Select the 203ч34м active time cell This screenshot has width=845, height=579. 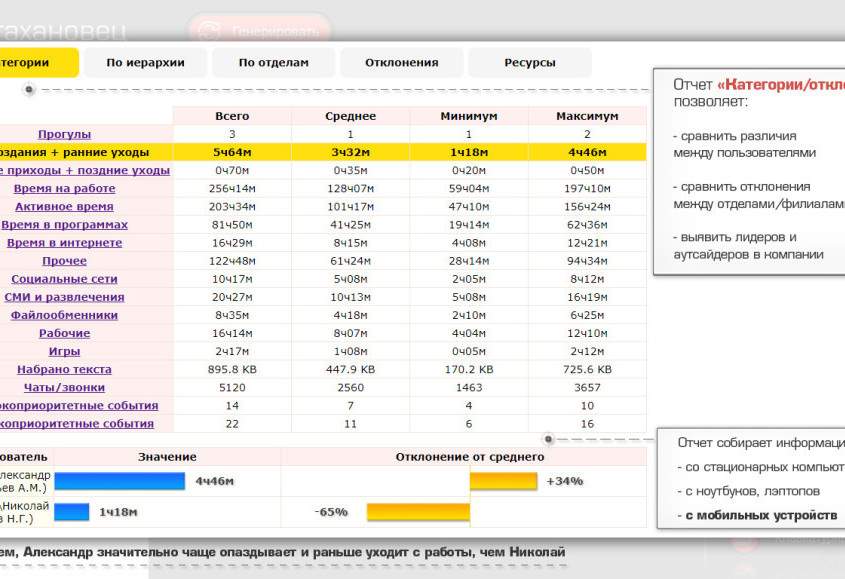click(x=232, y=206)
